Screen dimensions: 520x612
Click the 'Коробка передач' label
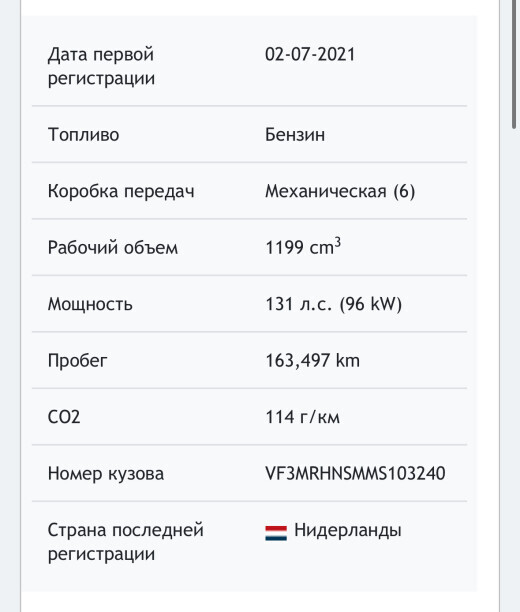click(121, 191)
